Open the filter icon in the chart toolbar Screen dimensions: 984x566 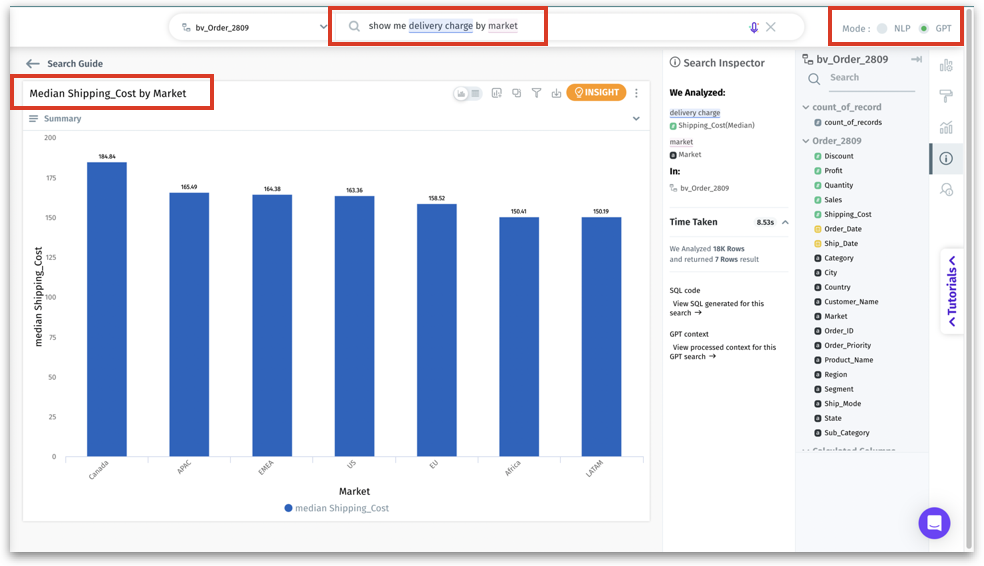[x=536, y=93]
